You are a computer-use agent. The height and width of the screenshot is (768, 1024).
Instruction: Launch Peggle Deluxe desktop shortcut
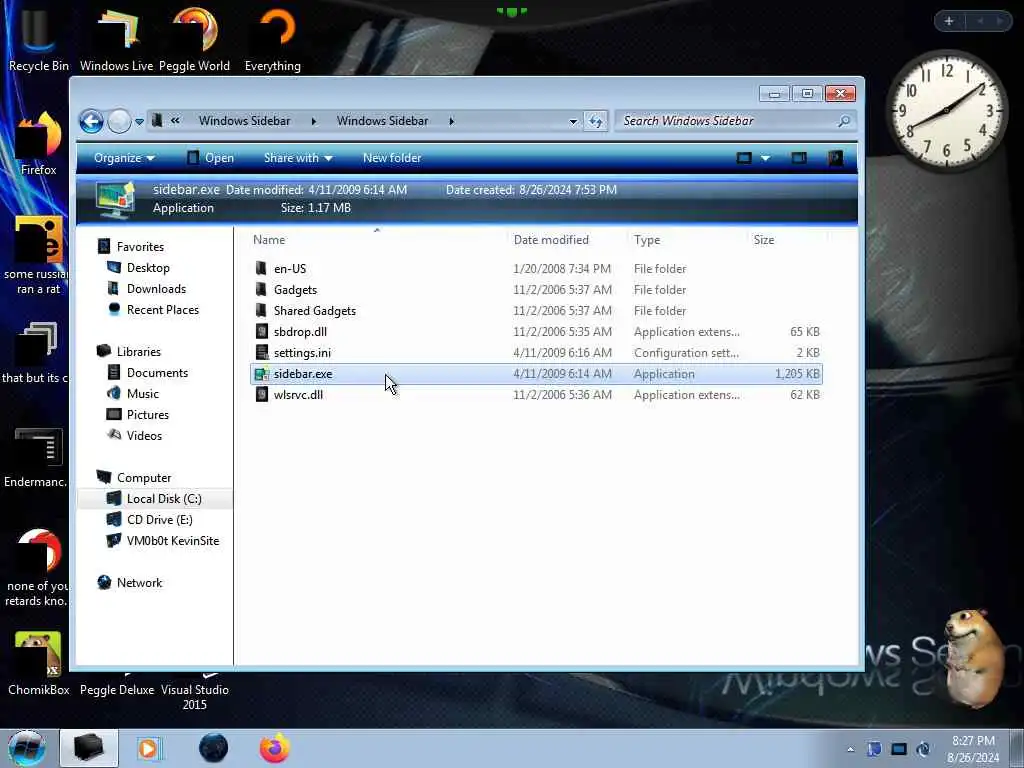(117, 690)
